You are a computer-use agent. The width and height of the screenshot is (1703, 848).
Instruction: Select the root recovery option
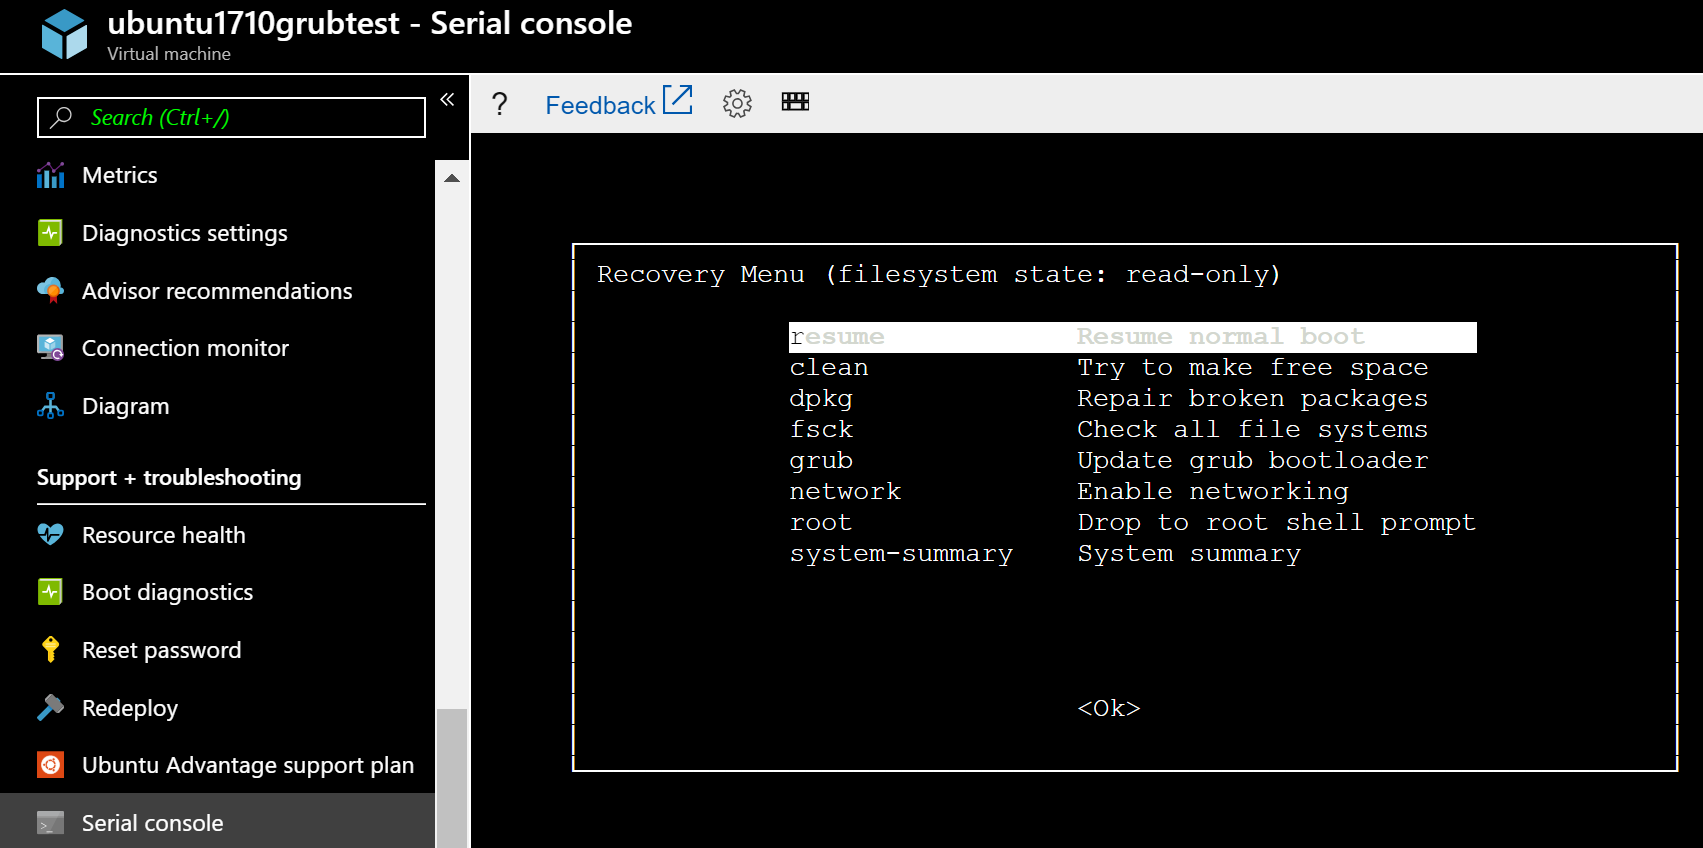(821, 523)
